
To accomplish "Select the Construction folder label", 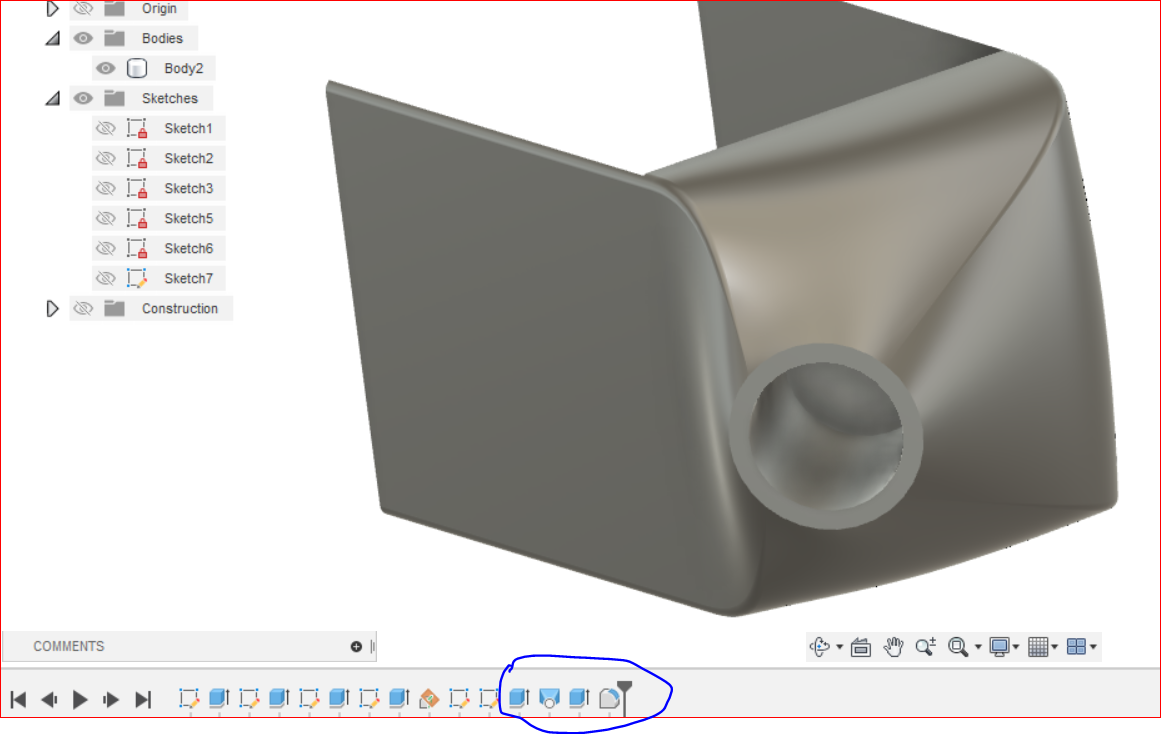I will click(x=180, y=308).
